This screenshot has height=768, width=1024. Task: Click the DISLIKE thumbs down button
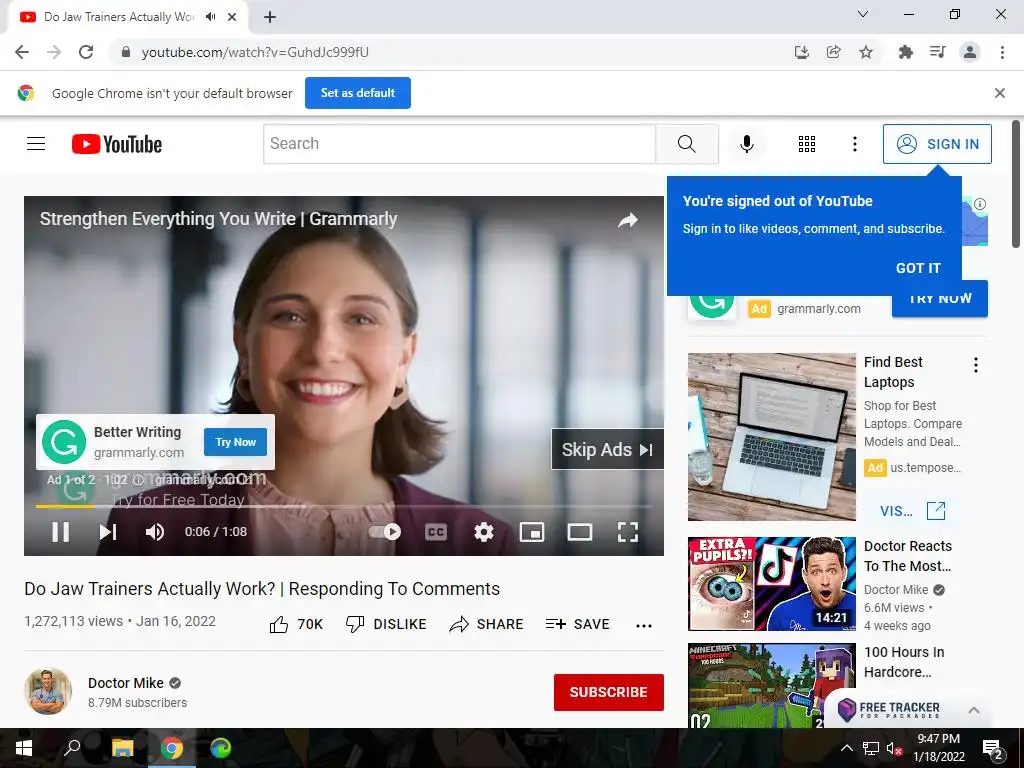tap(386, 624)
